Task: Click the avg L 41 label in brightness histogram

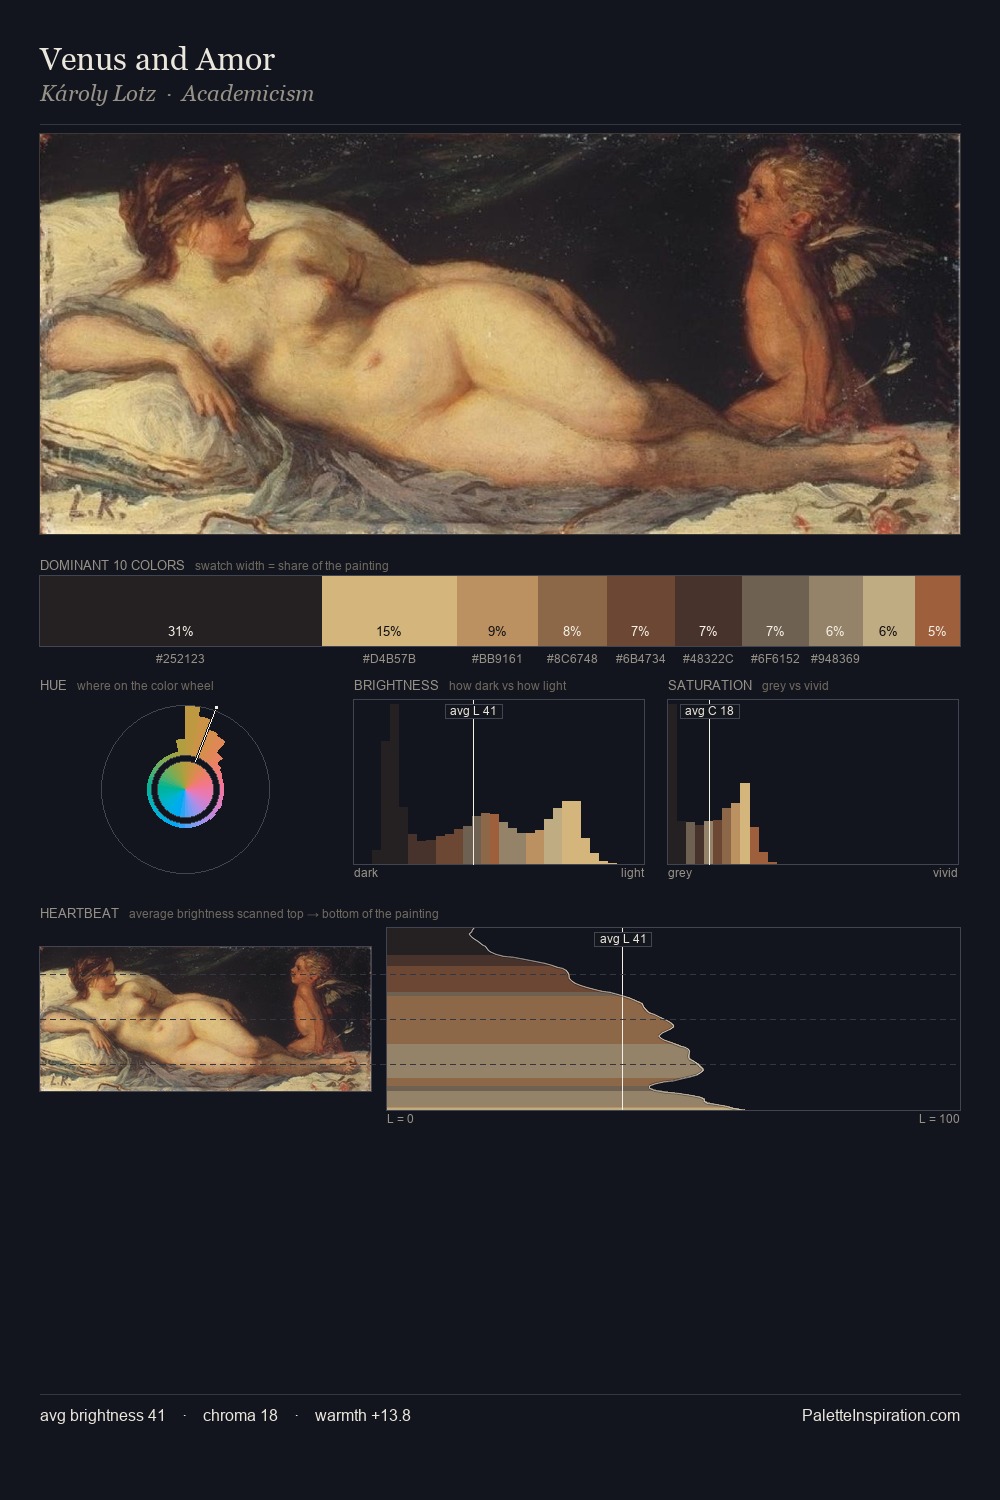Action: [473, 711]
